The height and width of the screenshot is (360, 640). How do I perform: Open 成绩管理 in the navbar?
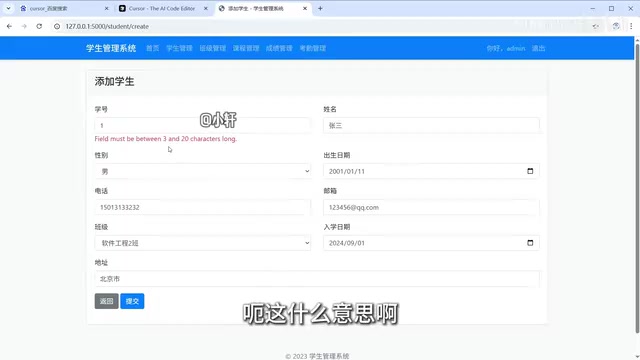point(279,48)
